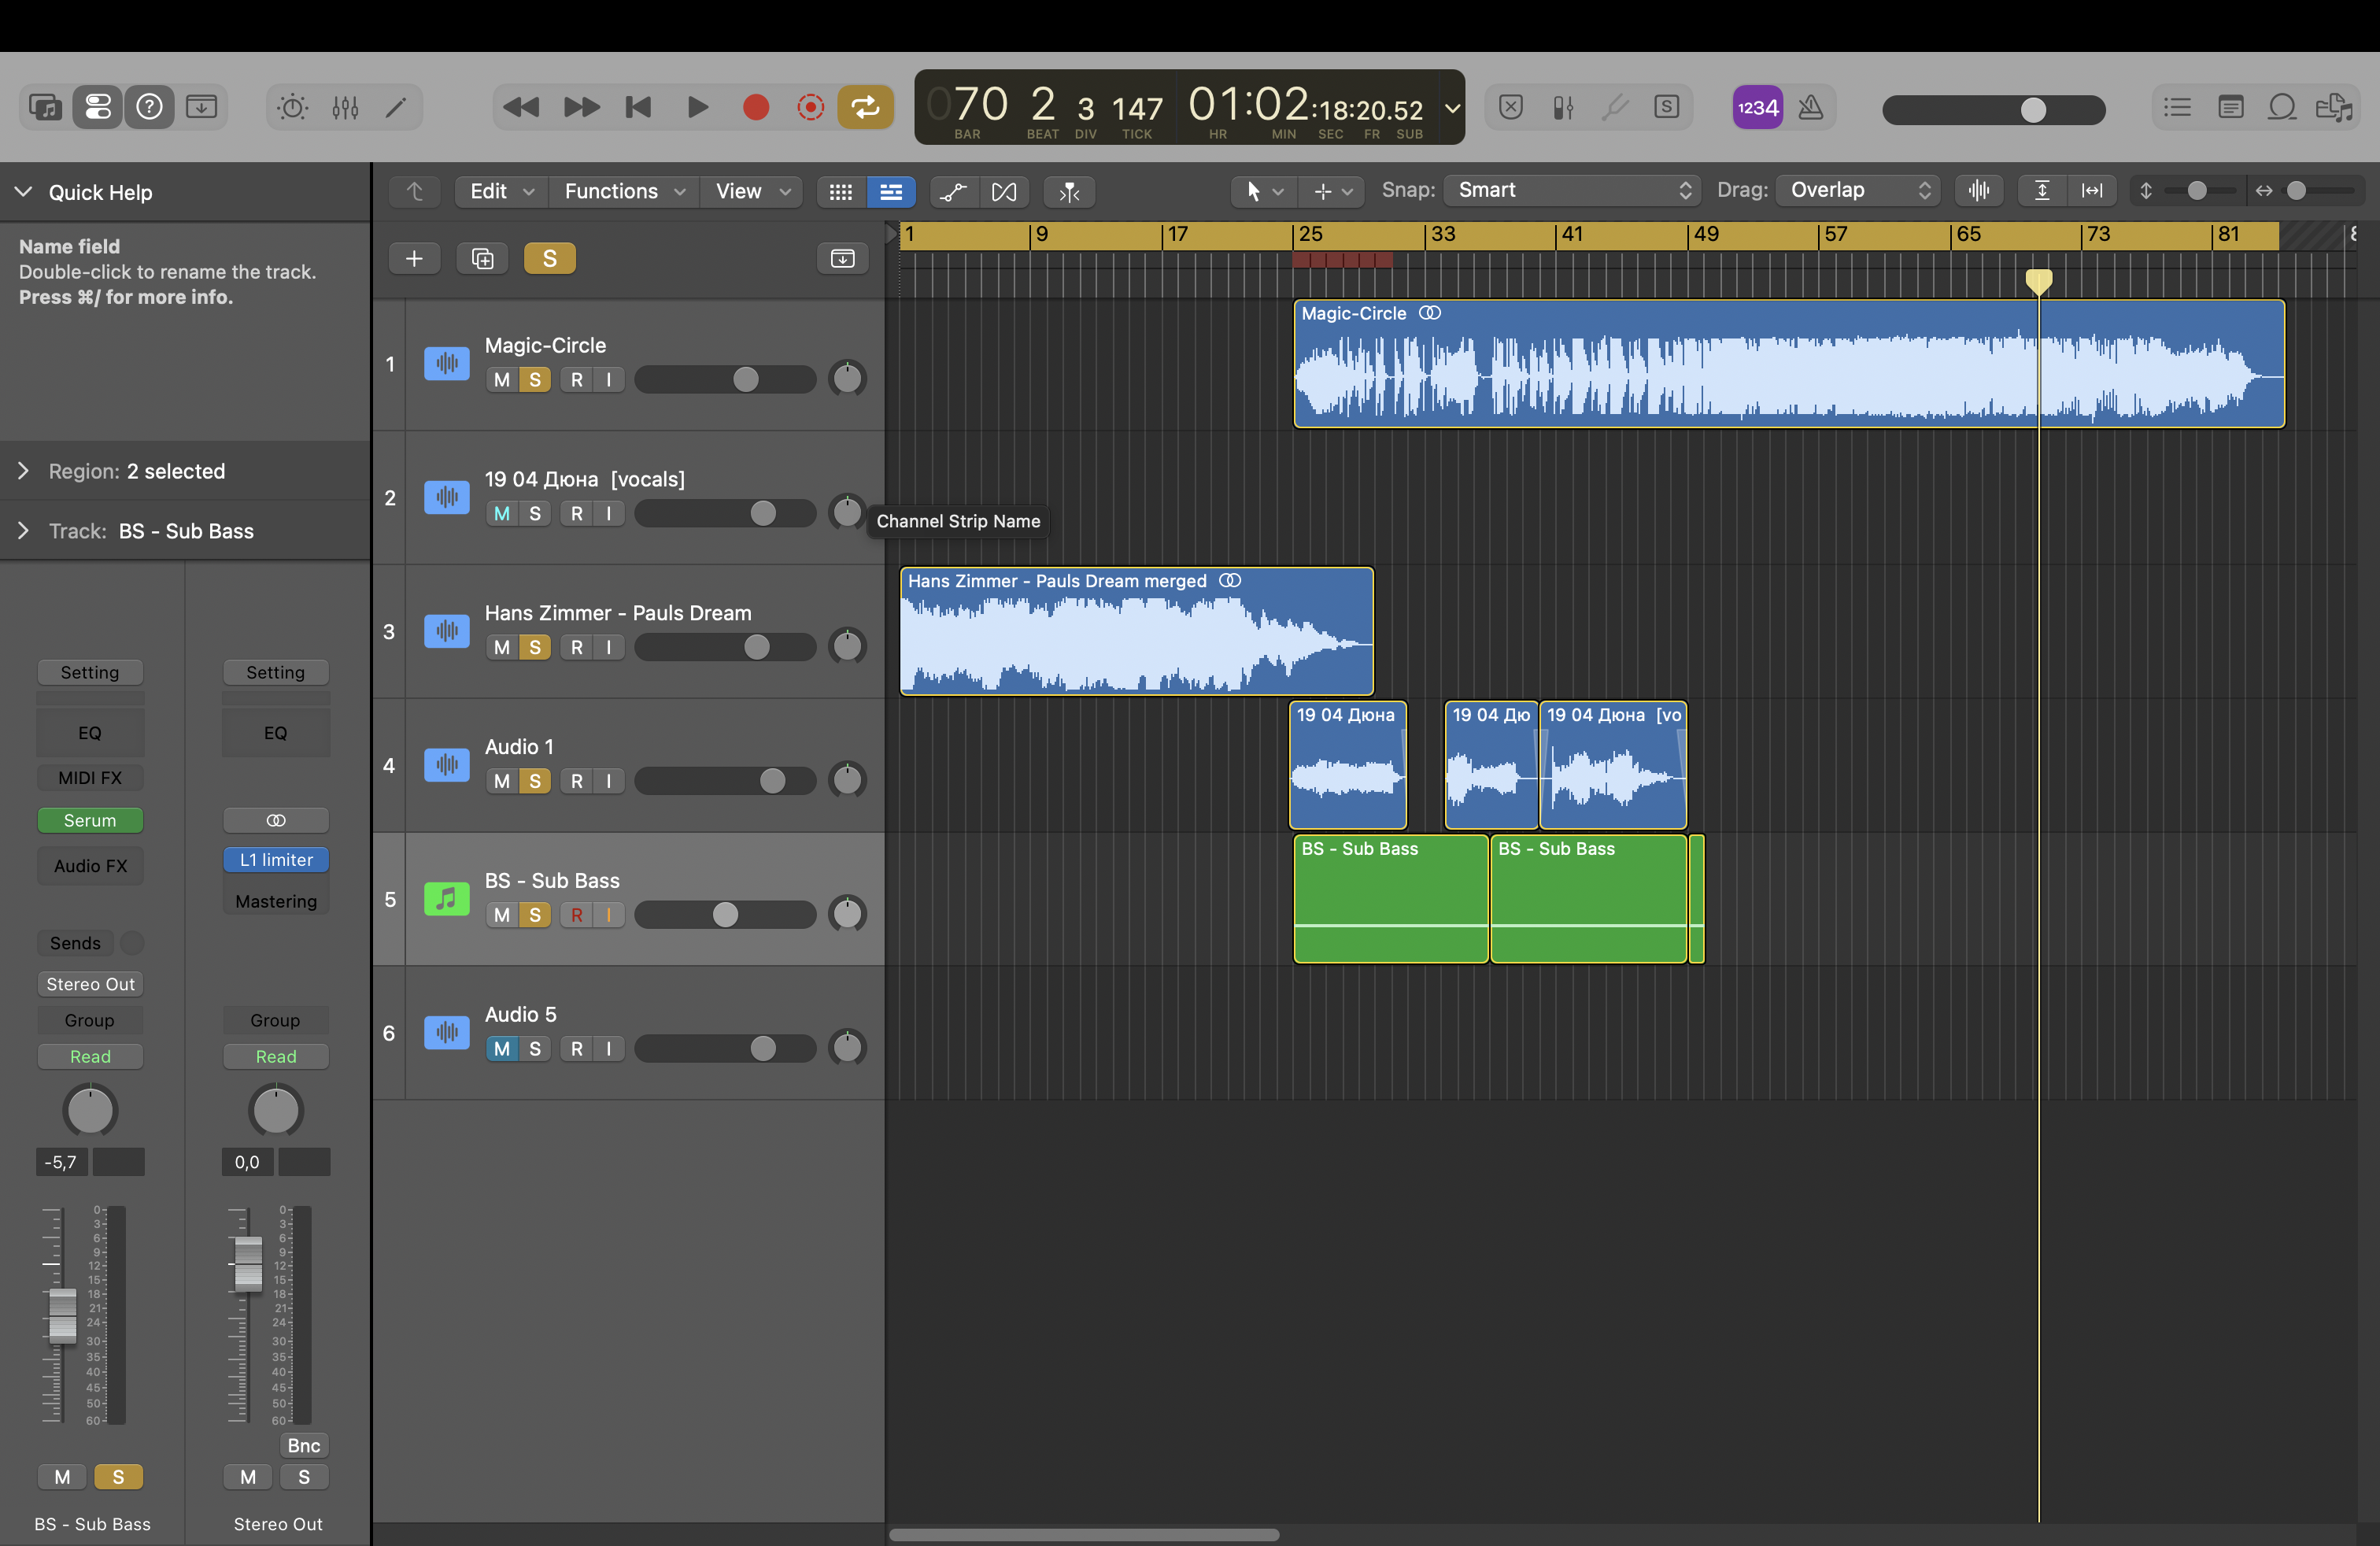This screenshot has width=2380, height=1546.
Task: Click the Serum instrument slot
Action: (x=90, y=820)
